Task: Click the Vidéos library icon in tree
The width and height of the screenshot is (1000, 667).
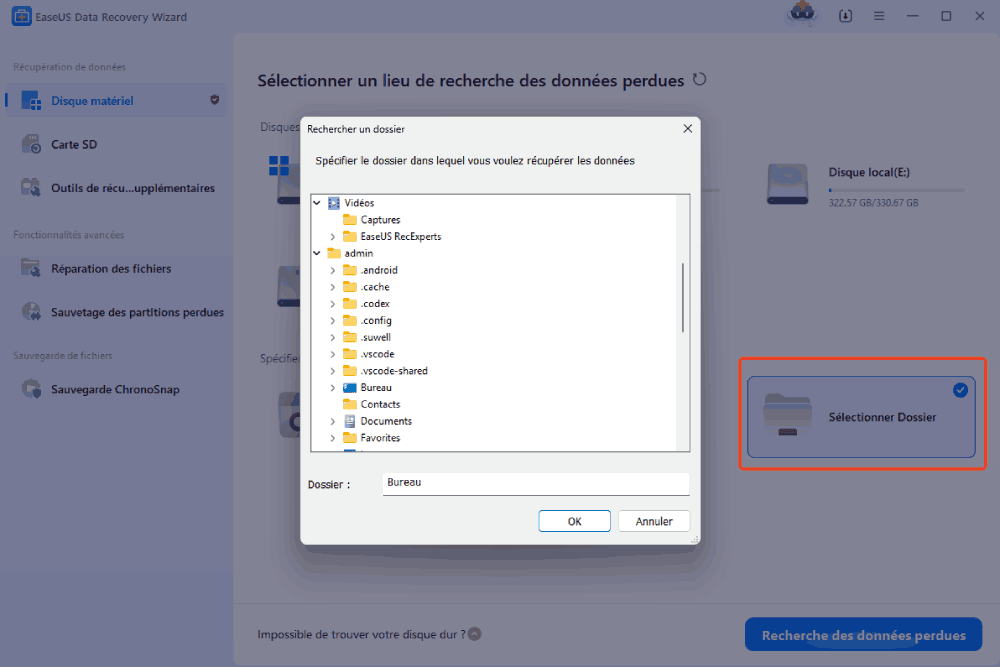Action: (x=334, y=203)
